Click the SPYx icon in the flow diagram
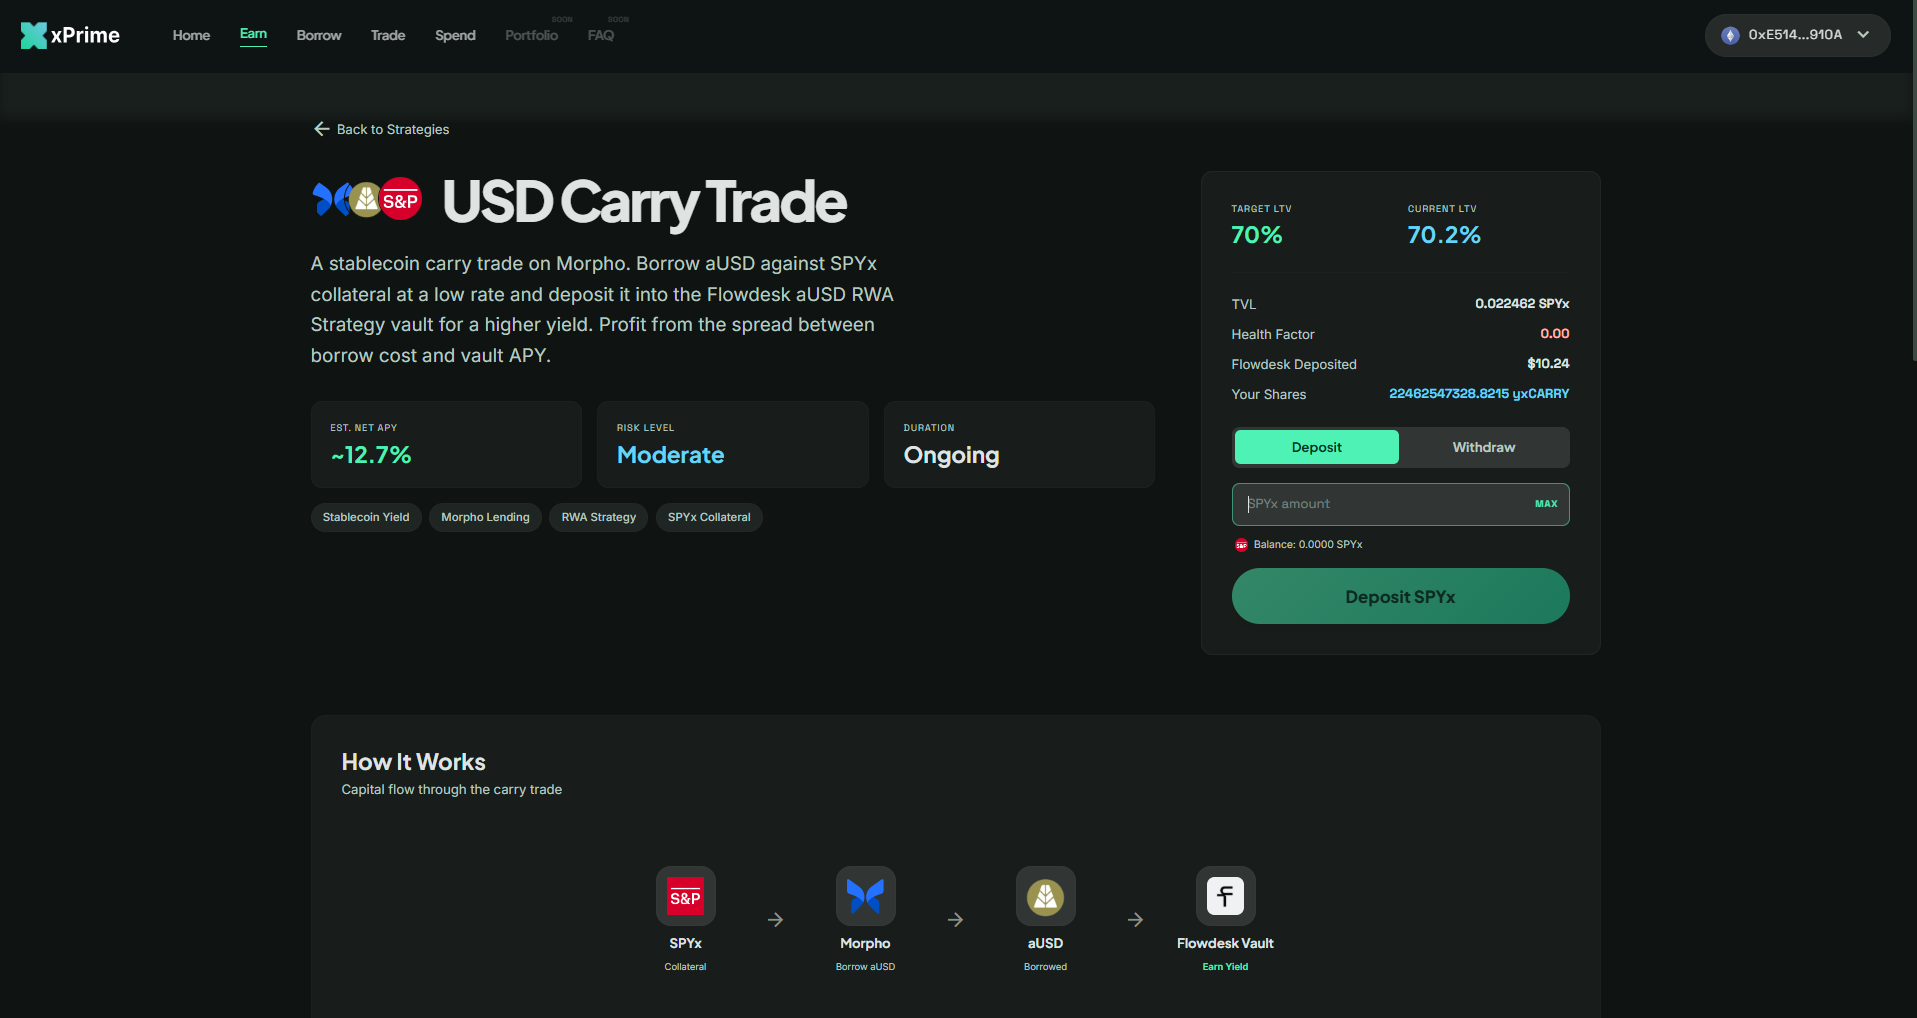This screenshot has width=1917, height=1018. click(685, 896)
